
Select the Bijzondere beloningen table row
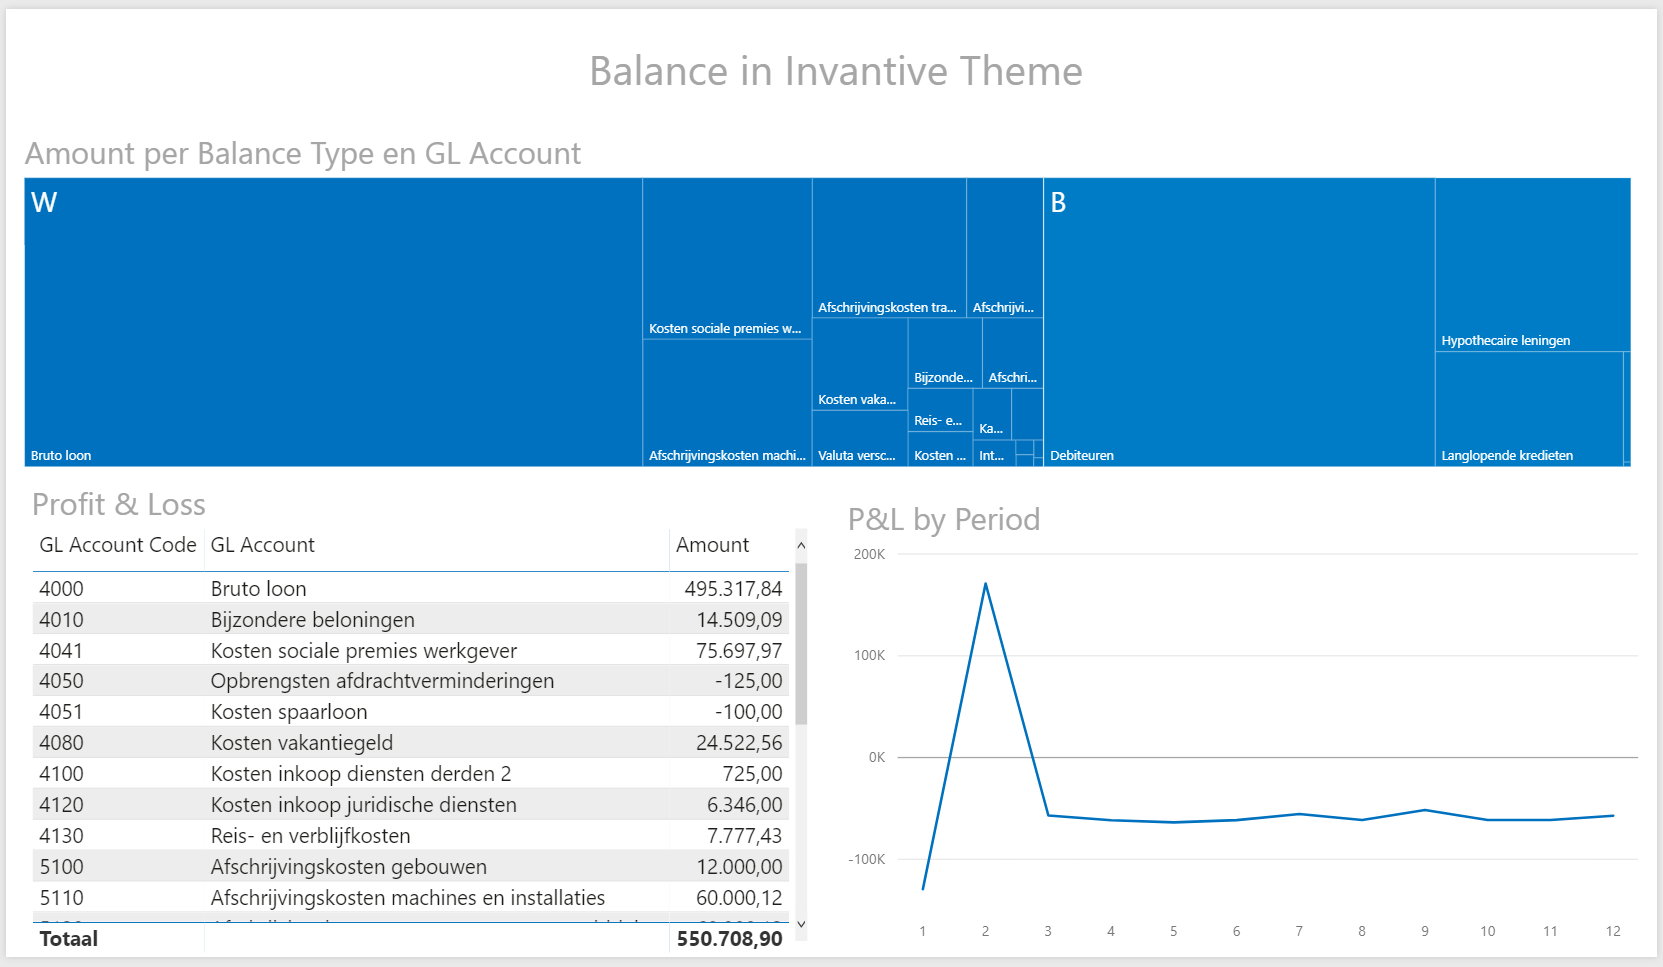(x=411, y=619)
